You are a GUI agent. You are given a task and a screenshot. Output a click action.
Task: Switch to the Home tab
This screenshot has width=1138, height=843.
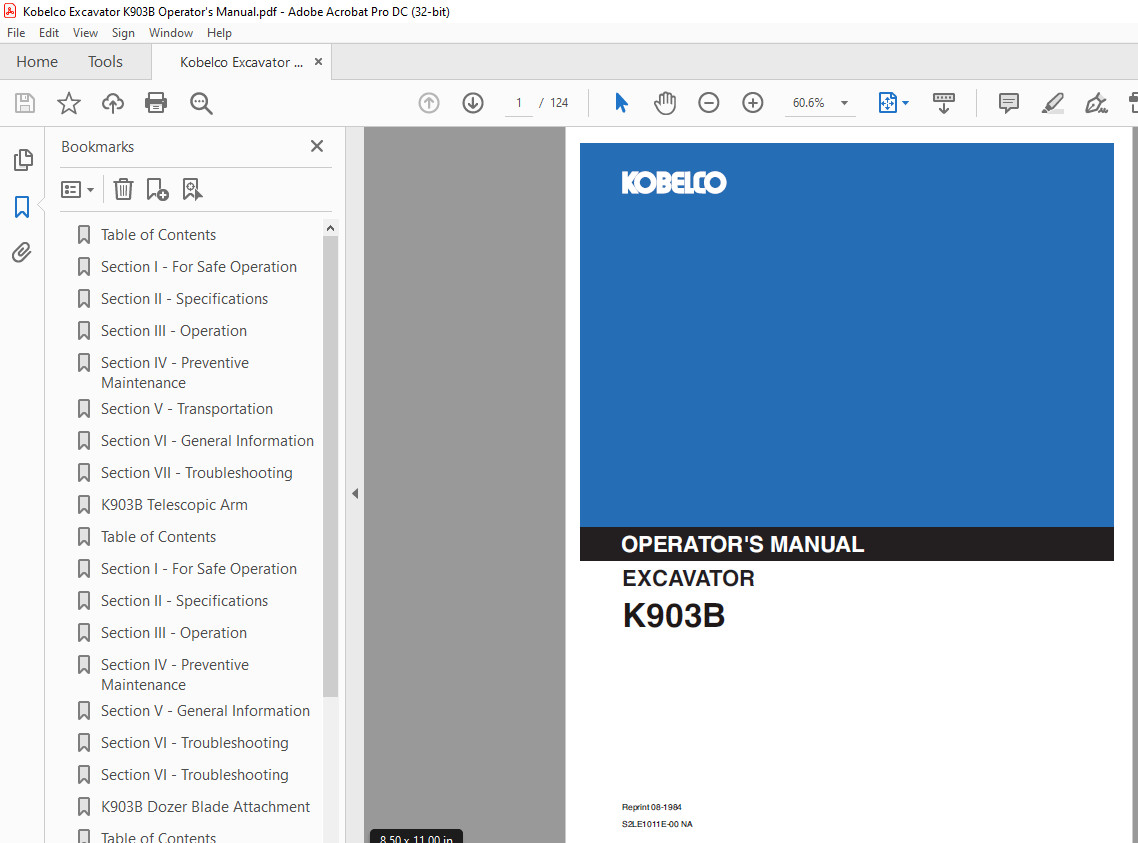(37, 62)
